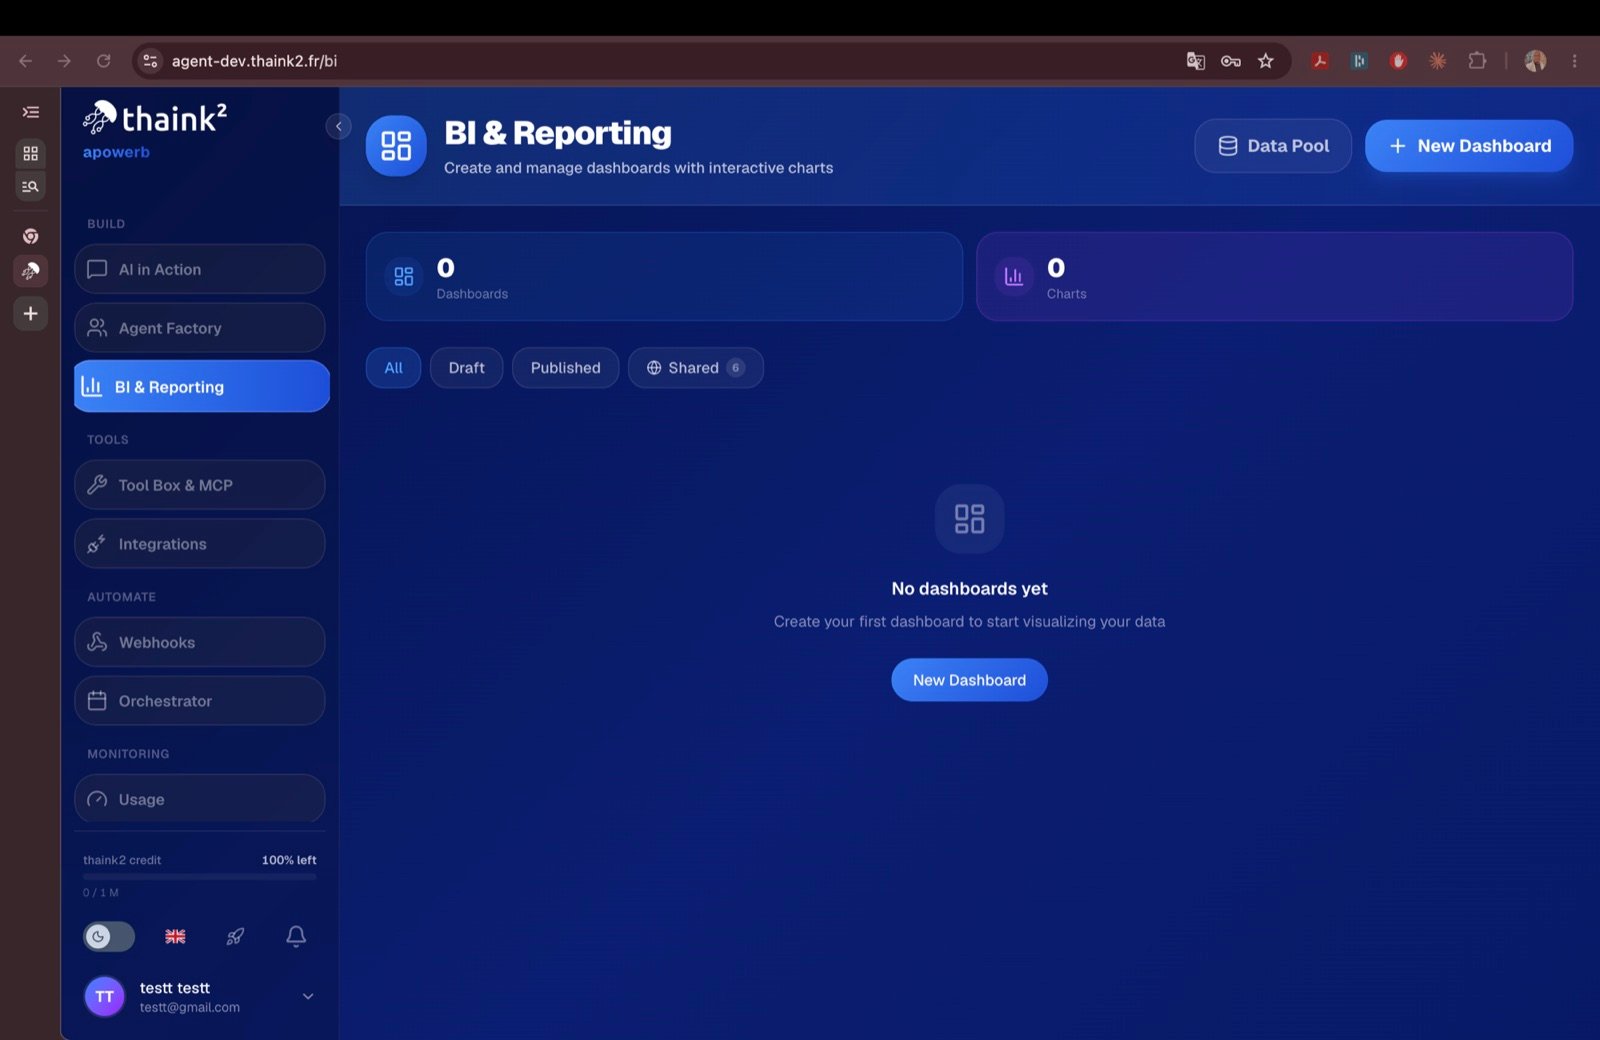This screenshot has width=1600, height=1040.
Task: Change language via UK flag icon
Action: (175, 937)
